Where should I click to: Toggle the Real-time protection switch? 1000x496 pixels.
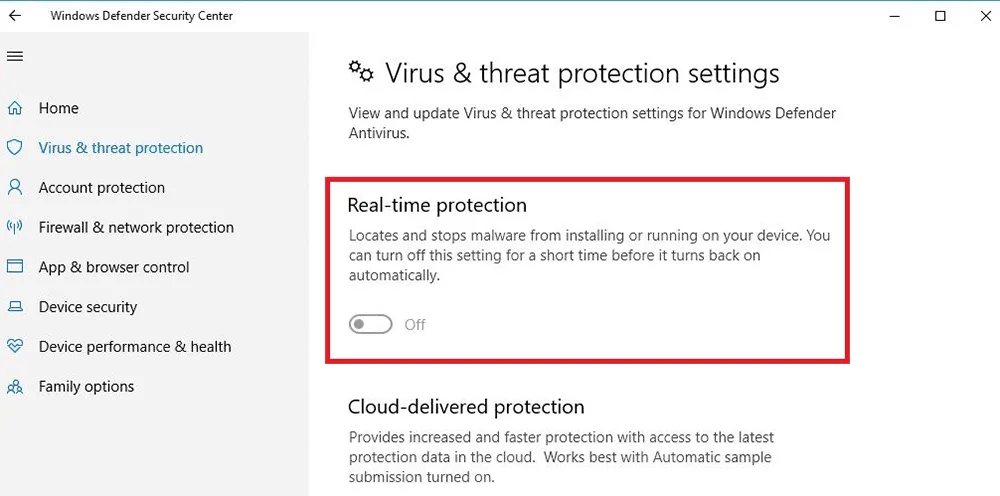371,325
